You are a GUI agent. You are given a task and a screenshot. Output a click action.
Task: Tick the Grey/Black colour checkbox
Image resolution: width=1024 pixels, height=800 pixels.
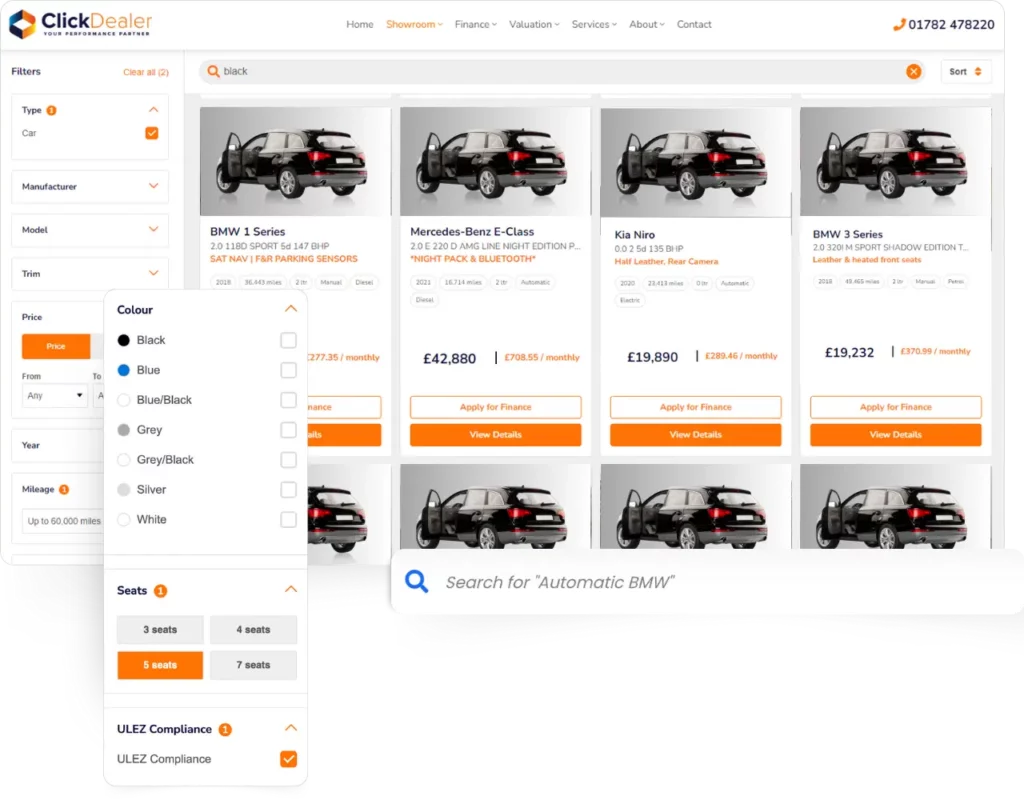(288, 460)
